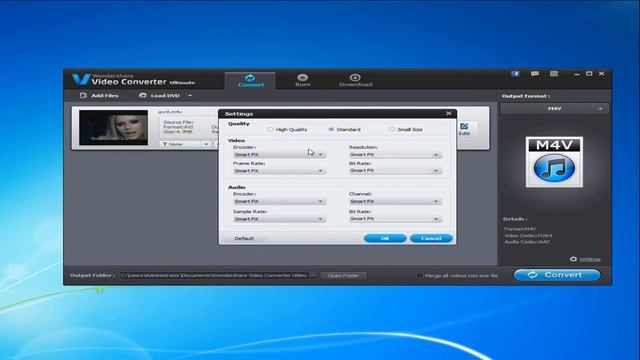Close the Settings dialog
The height and width of the screenshot is (360, 640).
point(449,113)
